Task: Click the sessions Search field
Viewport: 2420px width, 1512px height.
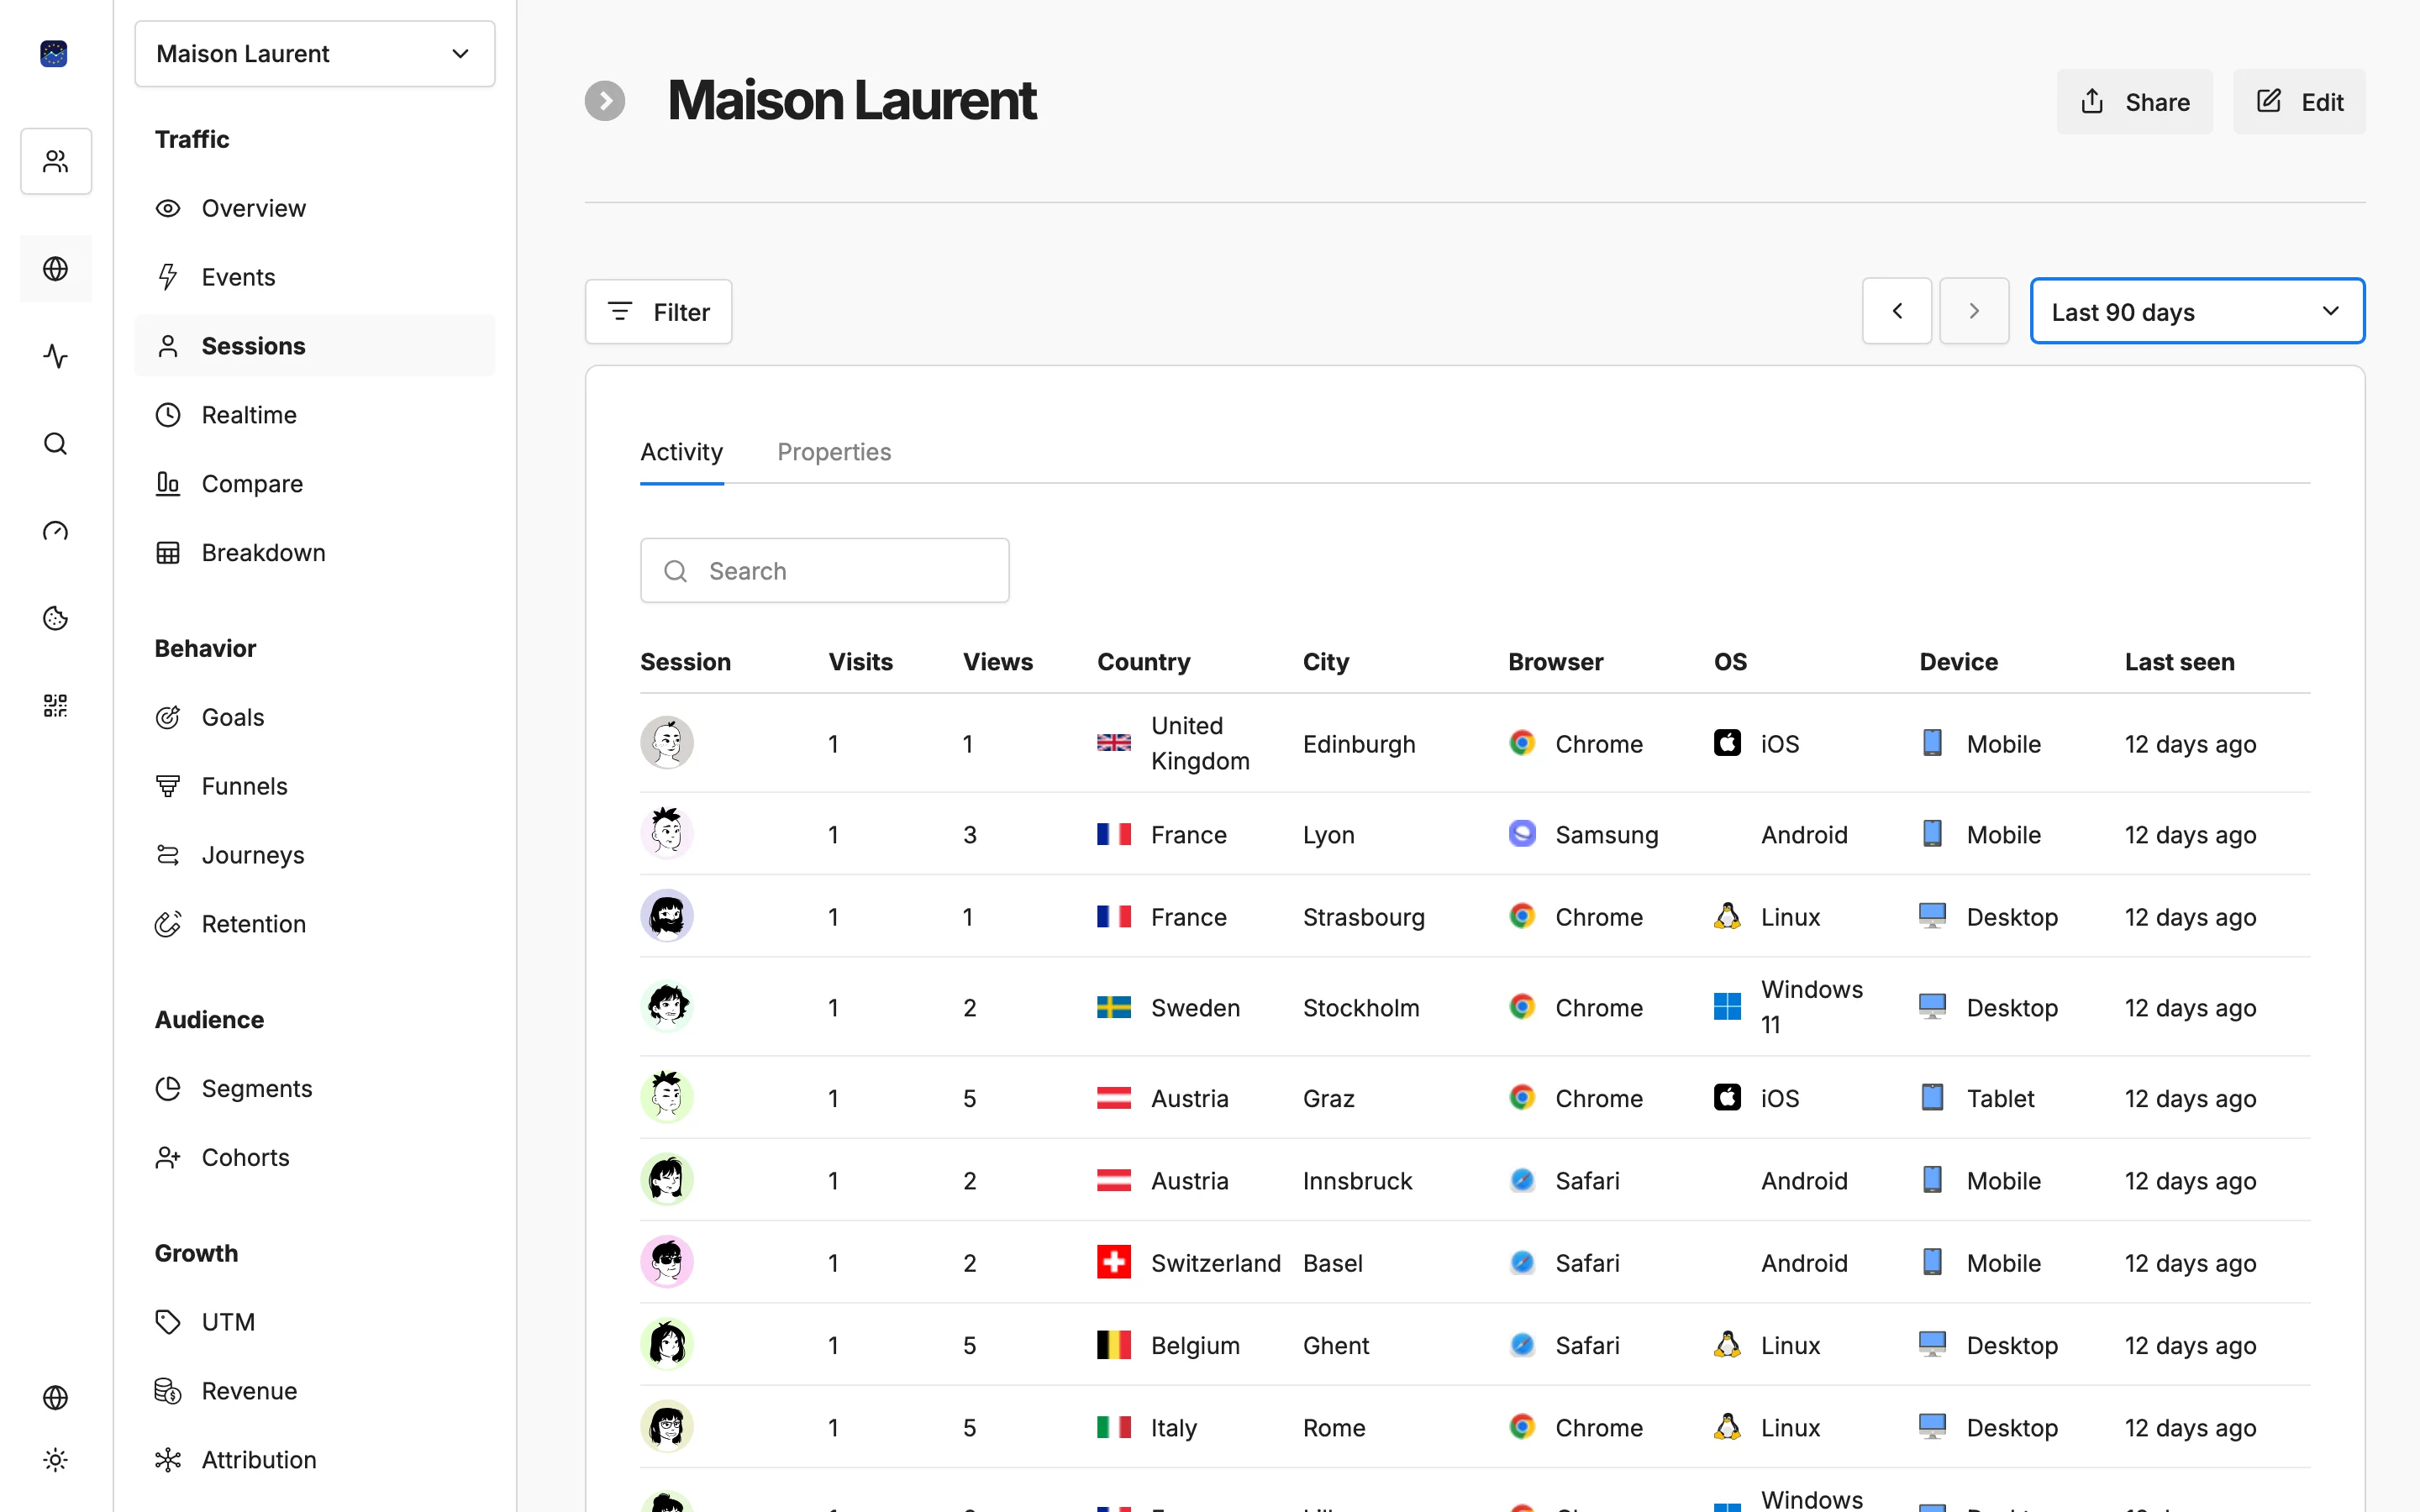Action: (825, 571)
